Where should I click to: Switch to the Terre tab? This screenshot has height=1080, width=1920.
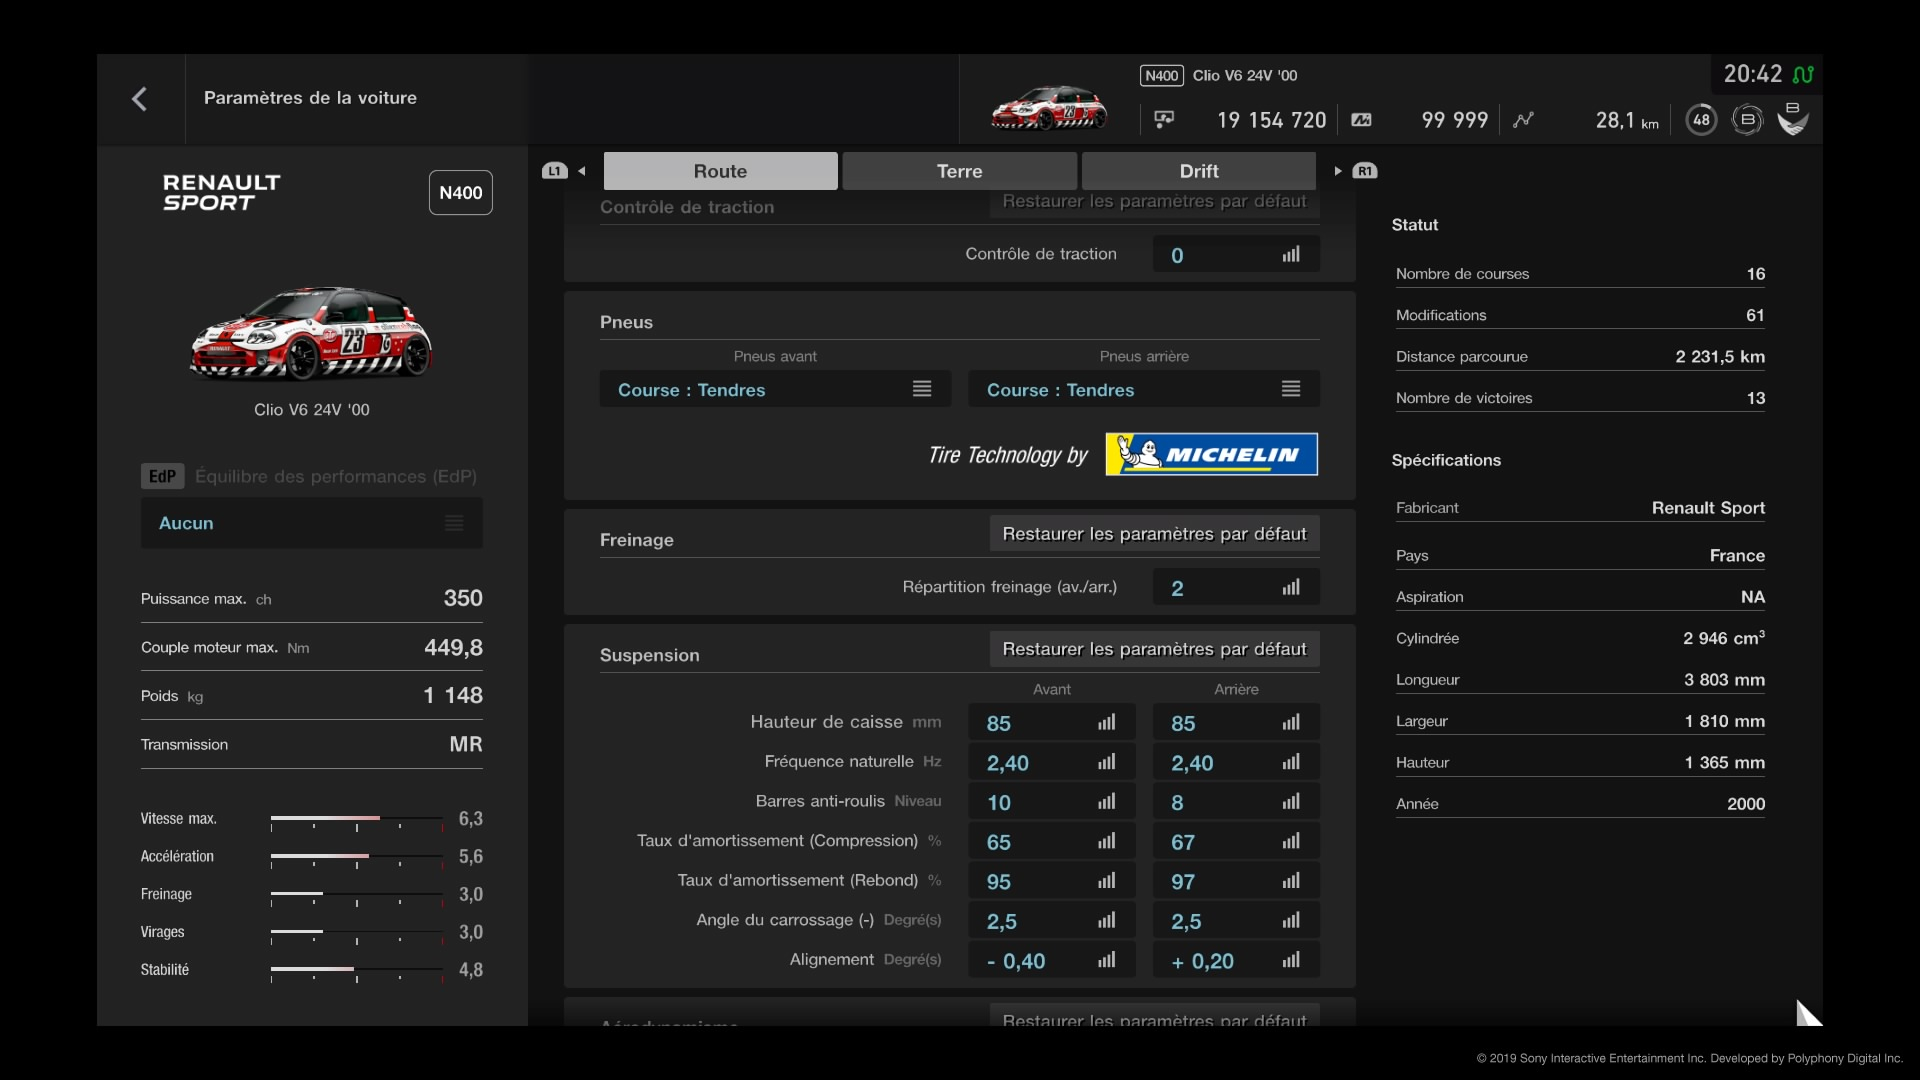(x=959, y=171)
